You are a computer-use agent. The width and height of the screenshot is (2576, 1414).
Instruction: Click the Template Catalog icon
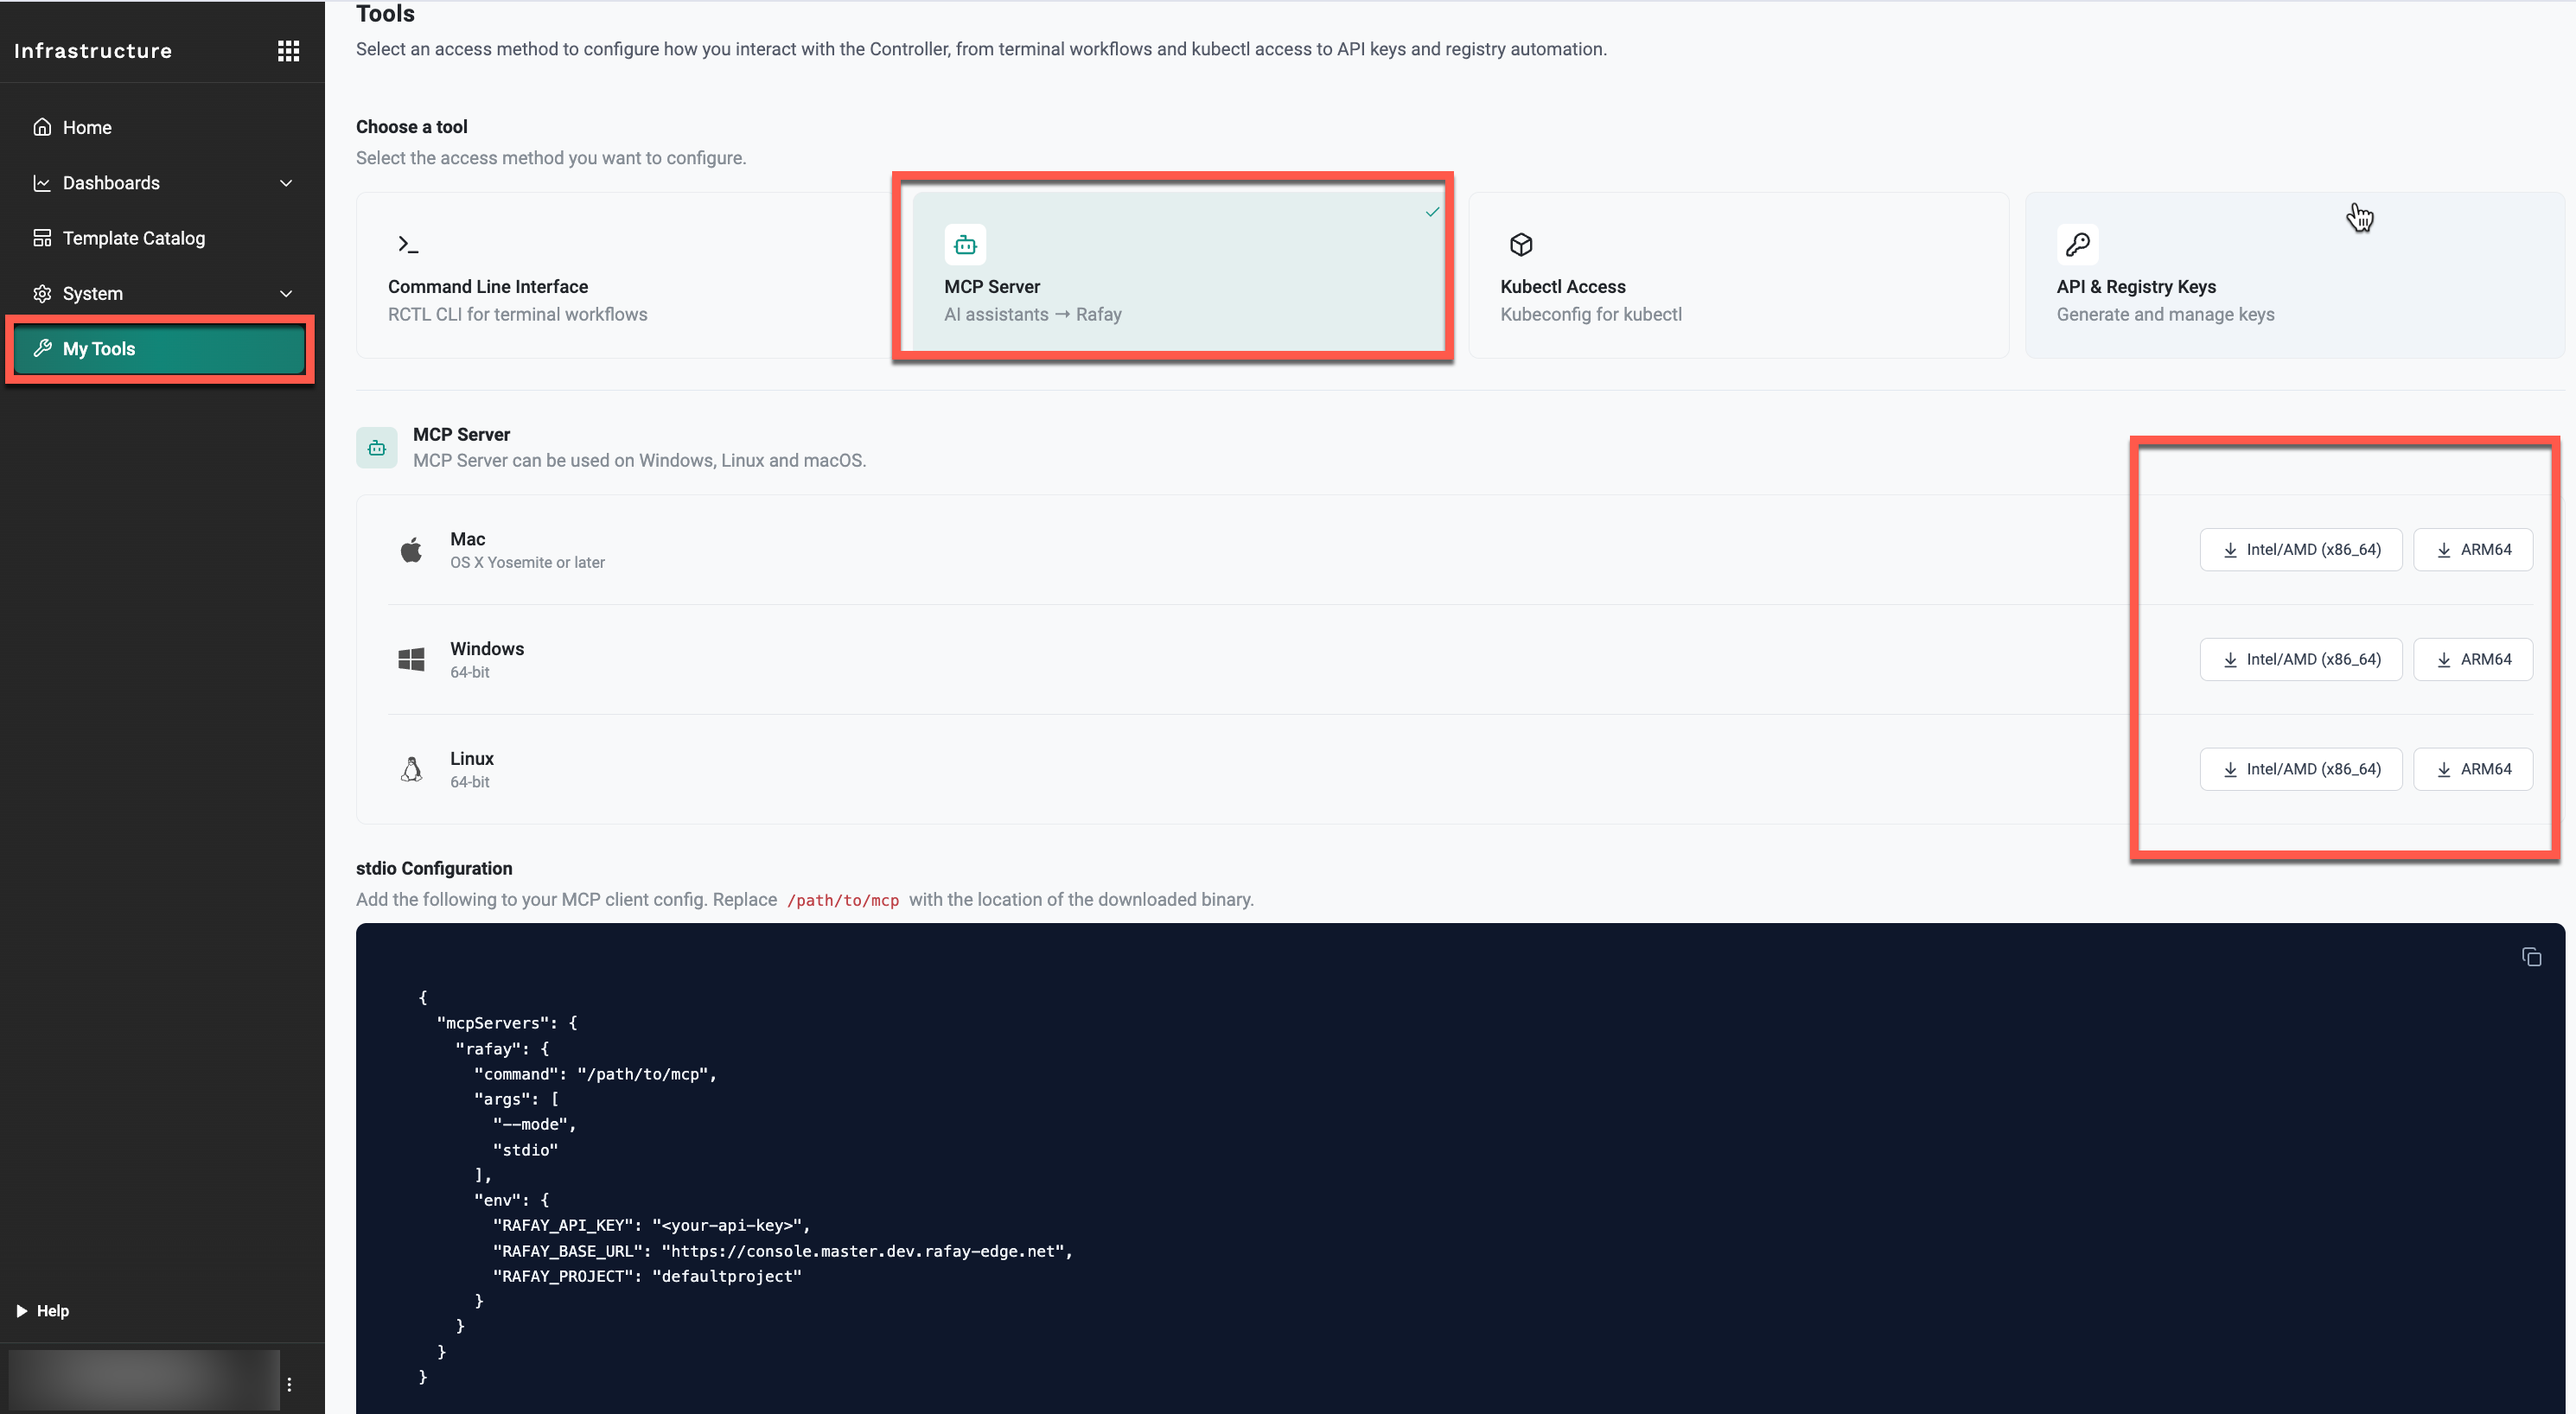click(42, 238)
